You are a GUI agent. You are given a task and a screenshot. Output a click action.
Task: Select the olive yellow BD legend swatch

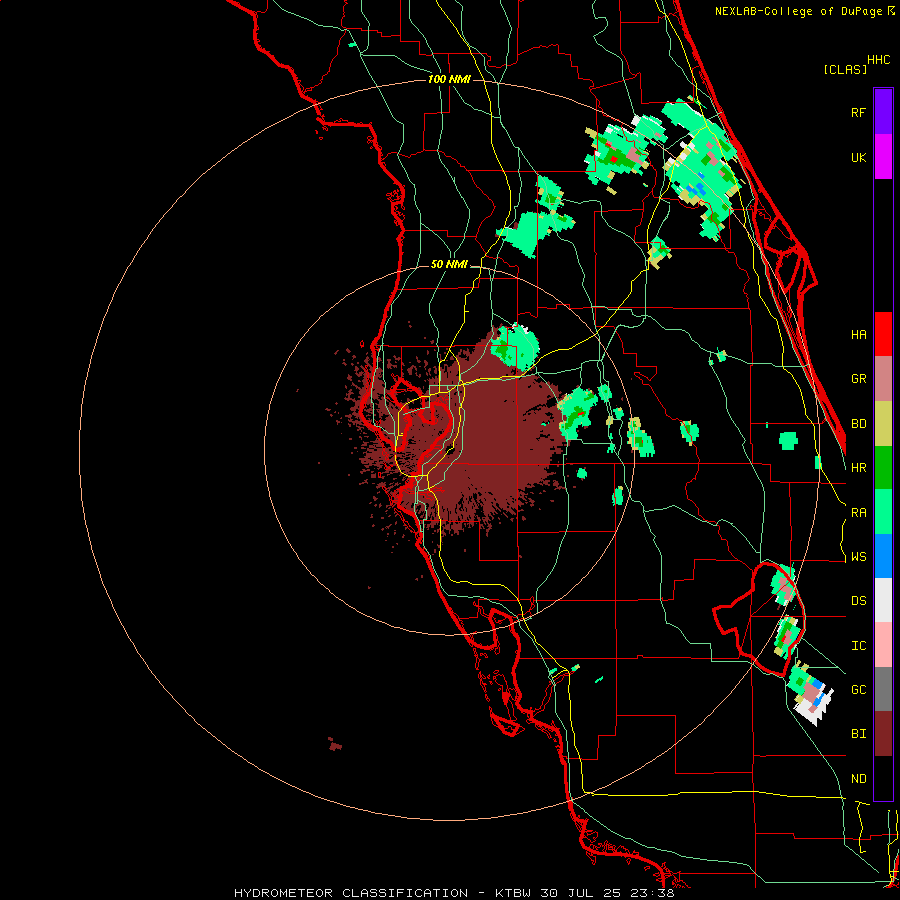pos(883,424)
